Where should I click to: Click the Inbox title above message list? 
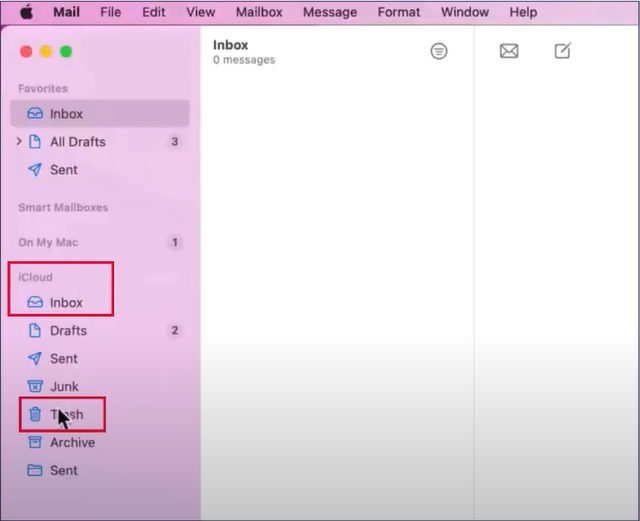(x=230, y=45)
